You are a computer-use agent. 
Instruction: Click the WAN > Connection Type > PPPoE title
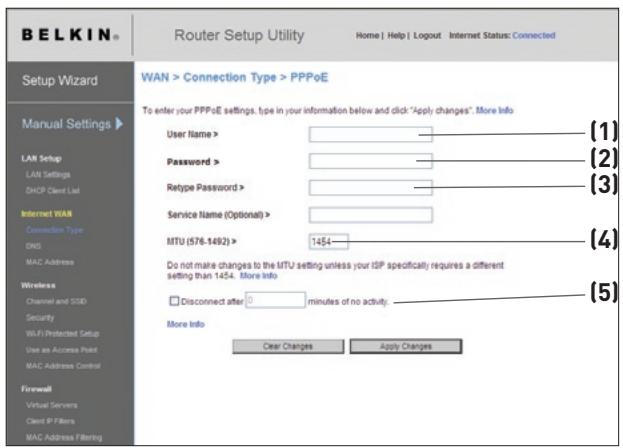coord(234,77)
